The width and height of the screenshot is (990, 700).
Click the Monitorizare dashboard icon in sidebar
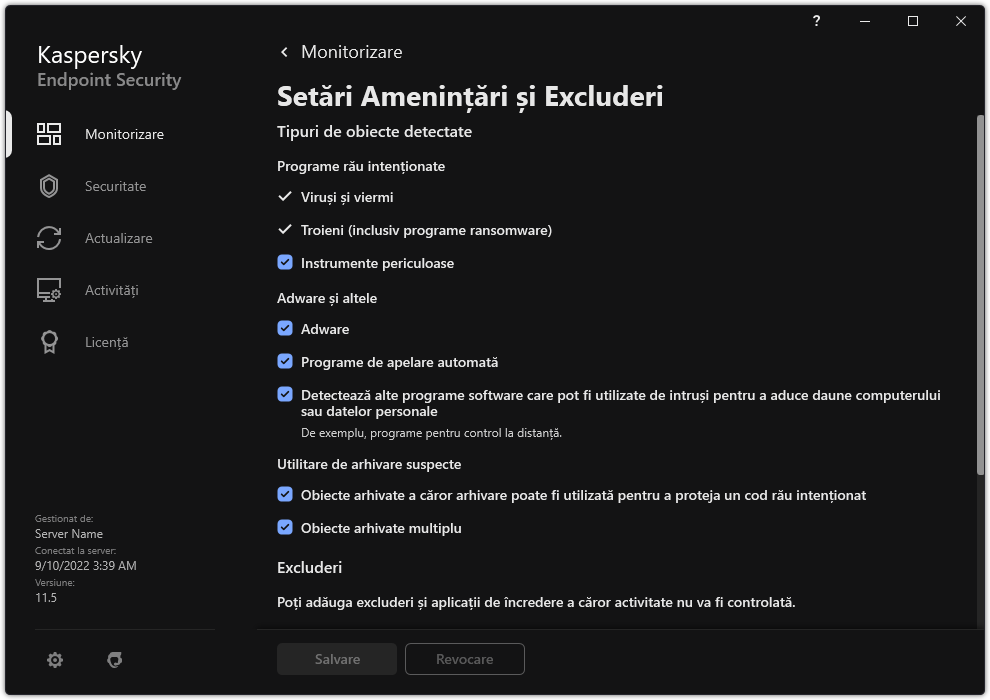pyautogui.click(x=49, y=134)
